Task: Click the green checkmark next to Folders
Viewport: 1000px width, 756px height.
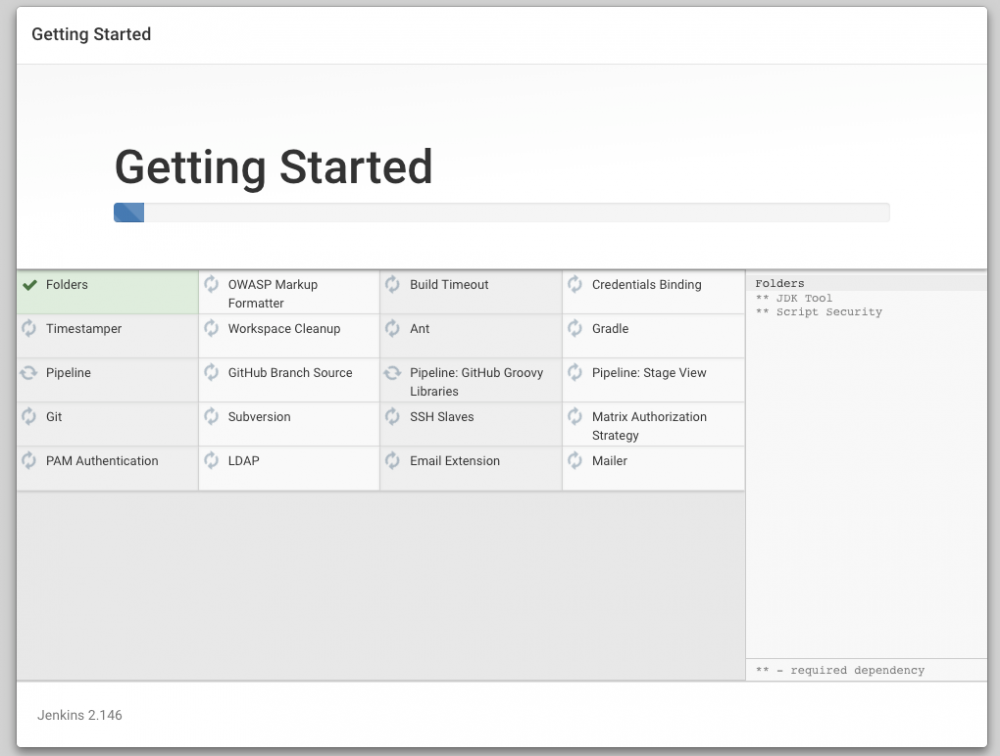Action: pyautogui.click(x=30, y=285)
